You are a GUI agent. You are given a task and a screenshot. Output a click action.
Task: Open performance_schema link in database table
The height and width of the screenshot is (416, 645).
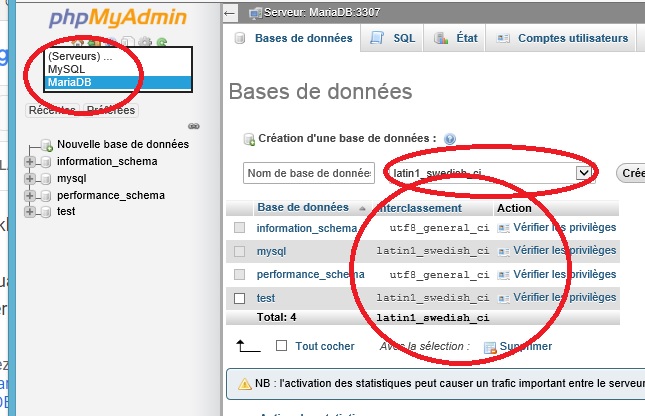point(311,274)
